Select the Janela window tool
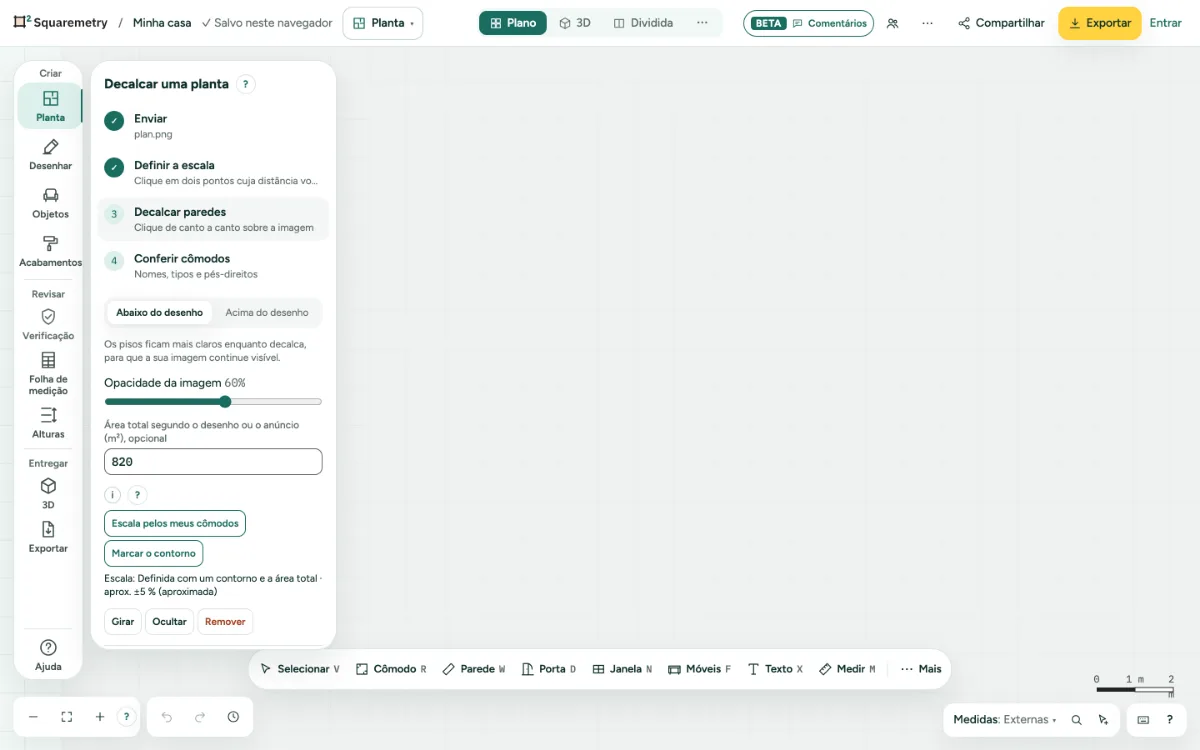This screenshot has height=750, width=1200. 622,669
